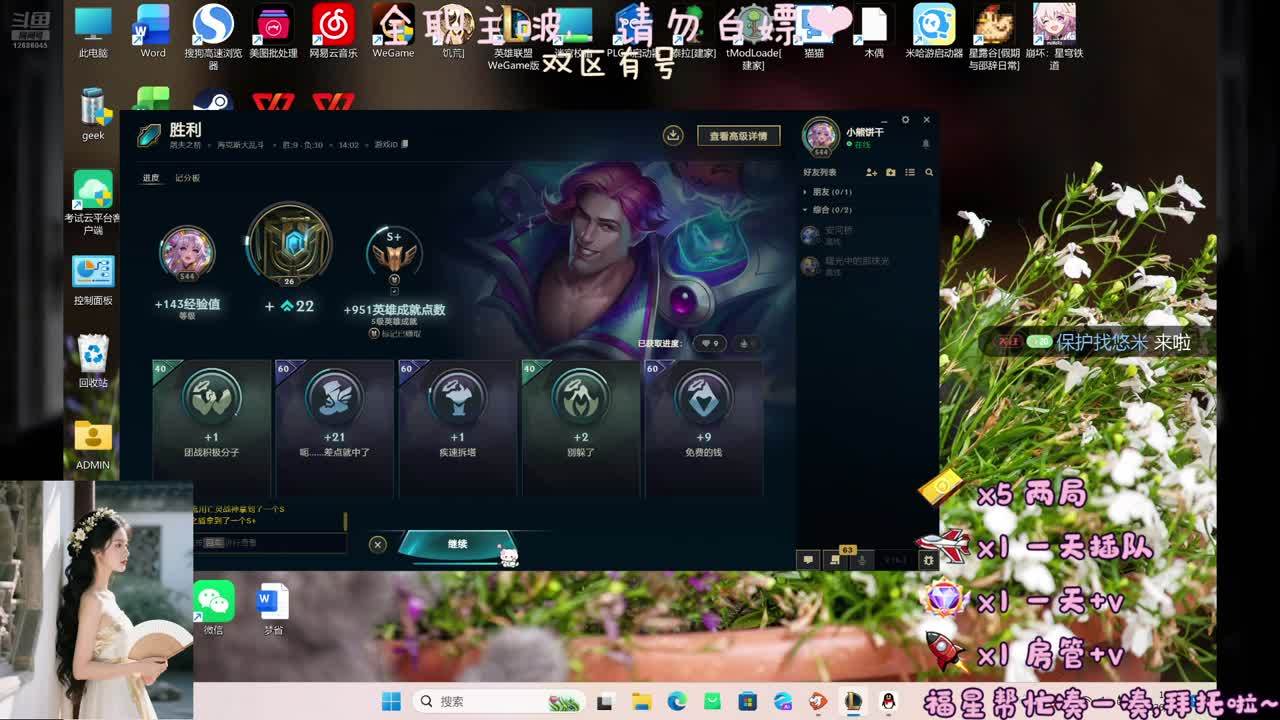The image size is (1280, 720).
Task: Switch to the 记分板 tab
Action: [x=187, y=178]
